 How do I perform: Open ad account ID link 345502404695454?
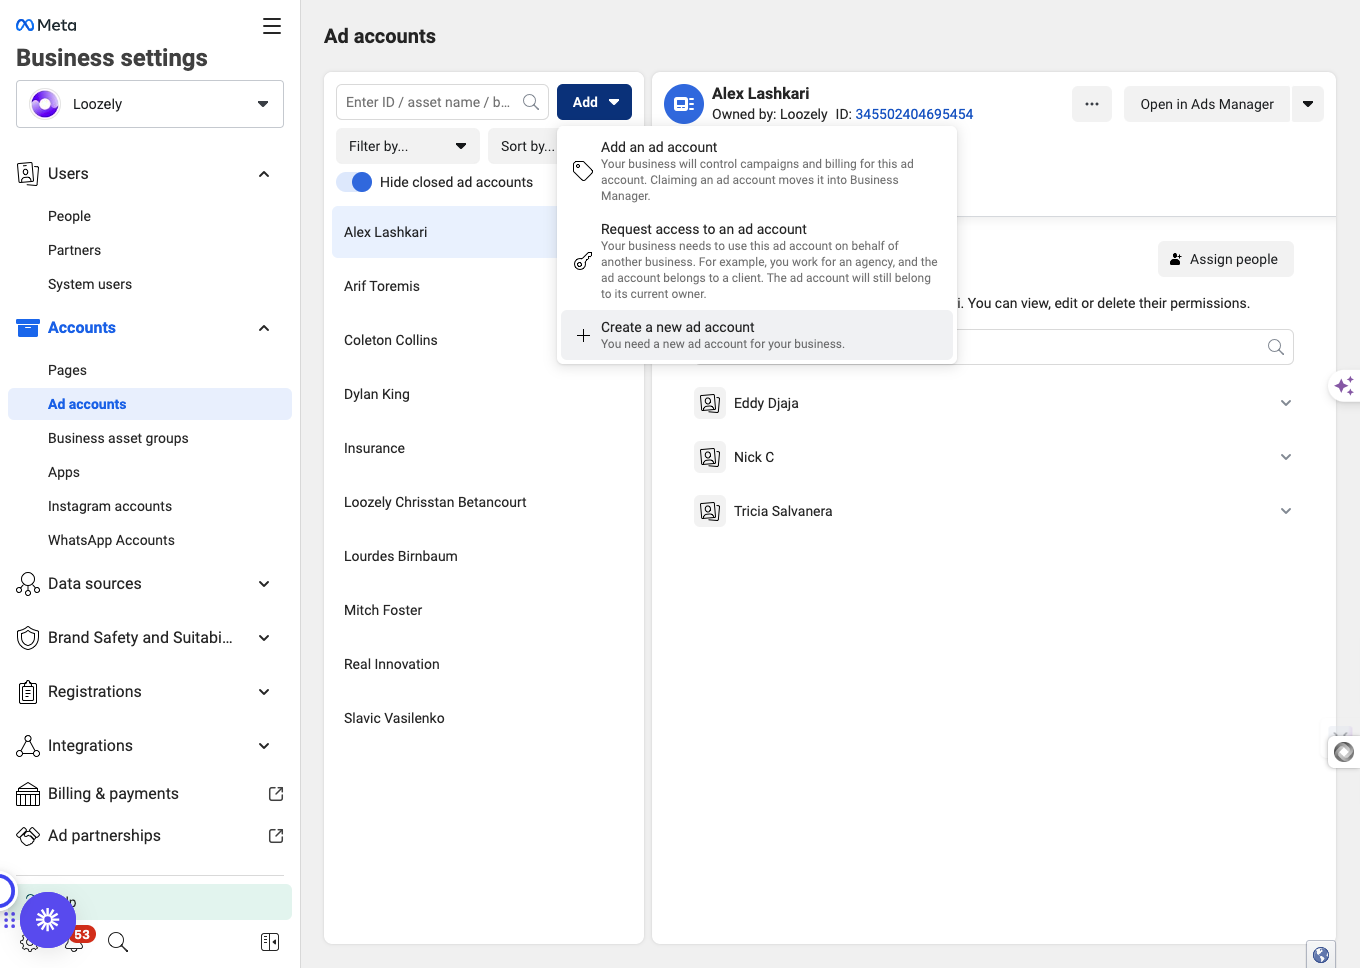pos(914,114)
